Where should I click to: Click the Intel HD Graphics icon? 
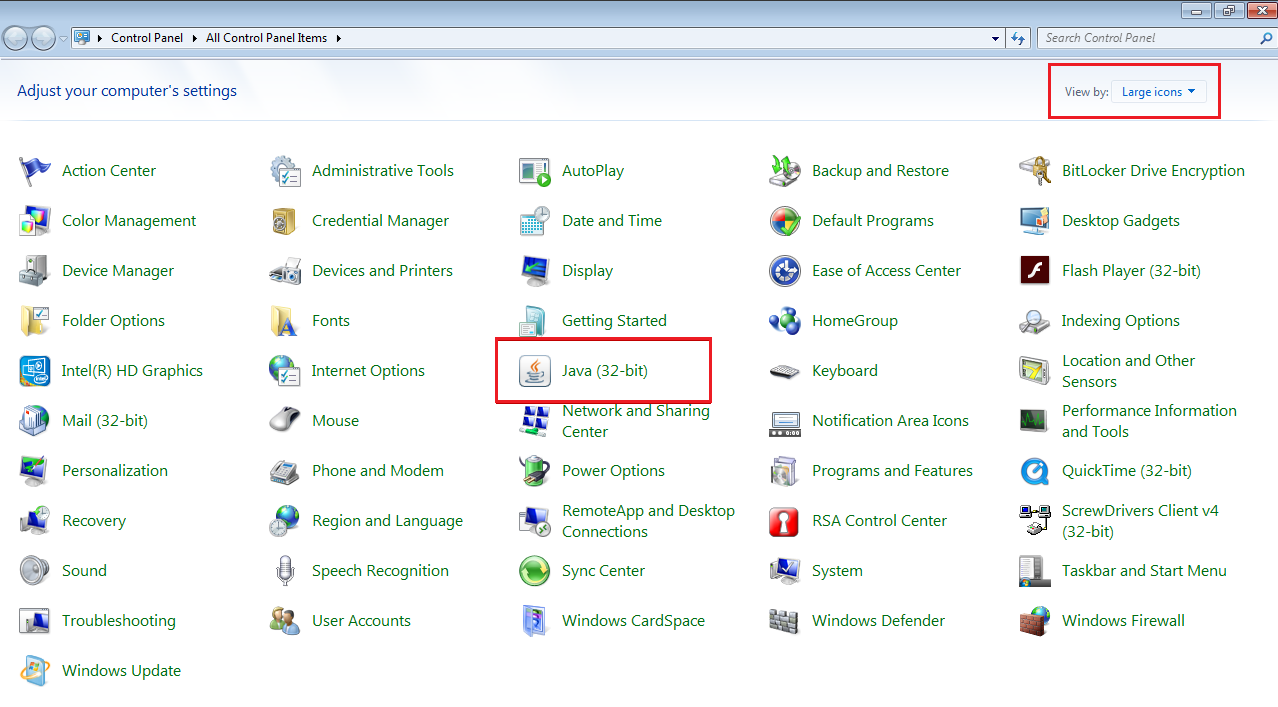point(35,371)
